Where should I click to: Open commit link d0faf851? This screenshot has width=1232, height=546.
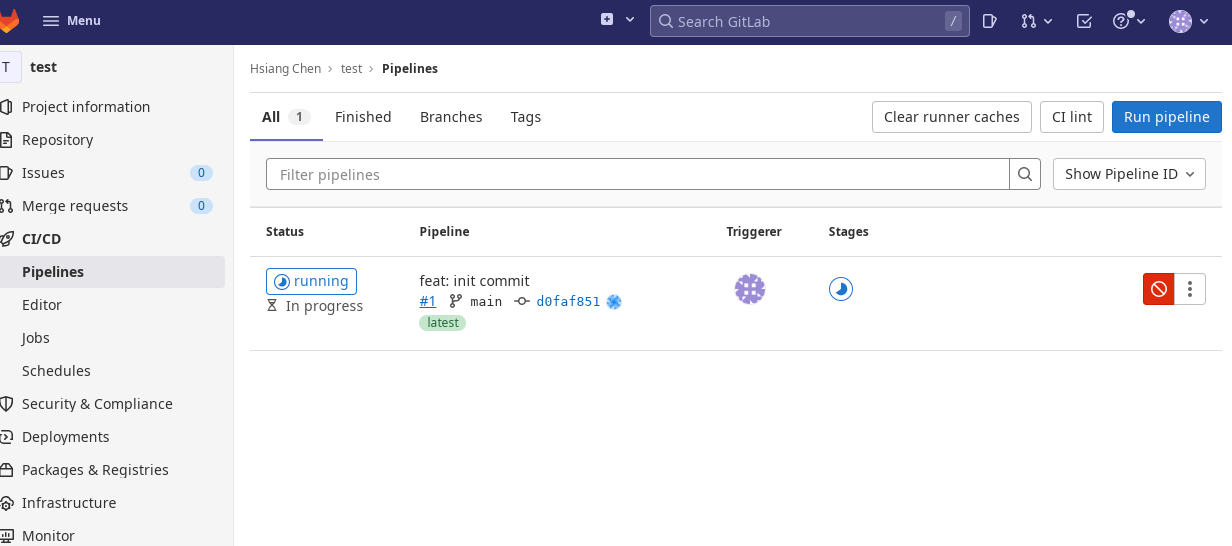tap(568, 301)
